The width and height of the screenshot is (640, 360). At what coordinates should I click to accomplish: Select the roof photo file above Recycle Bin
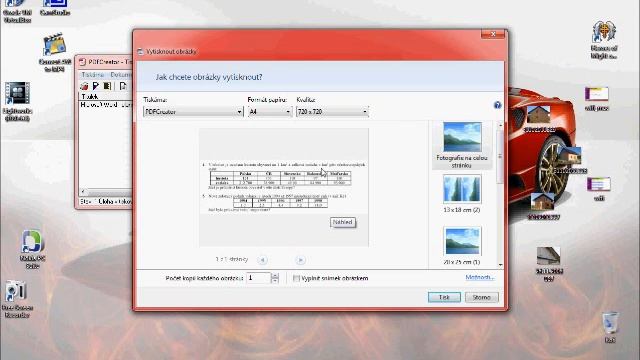(548, 264)
